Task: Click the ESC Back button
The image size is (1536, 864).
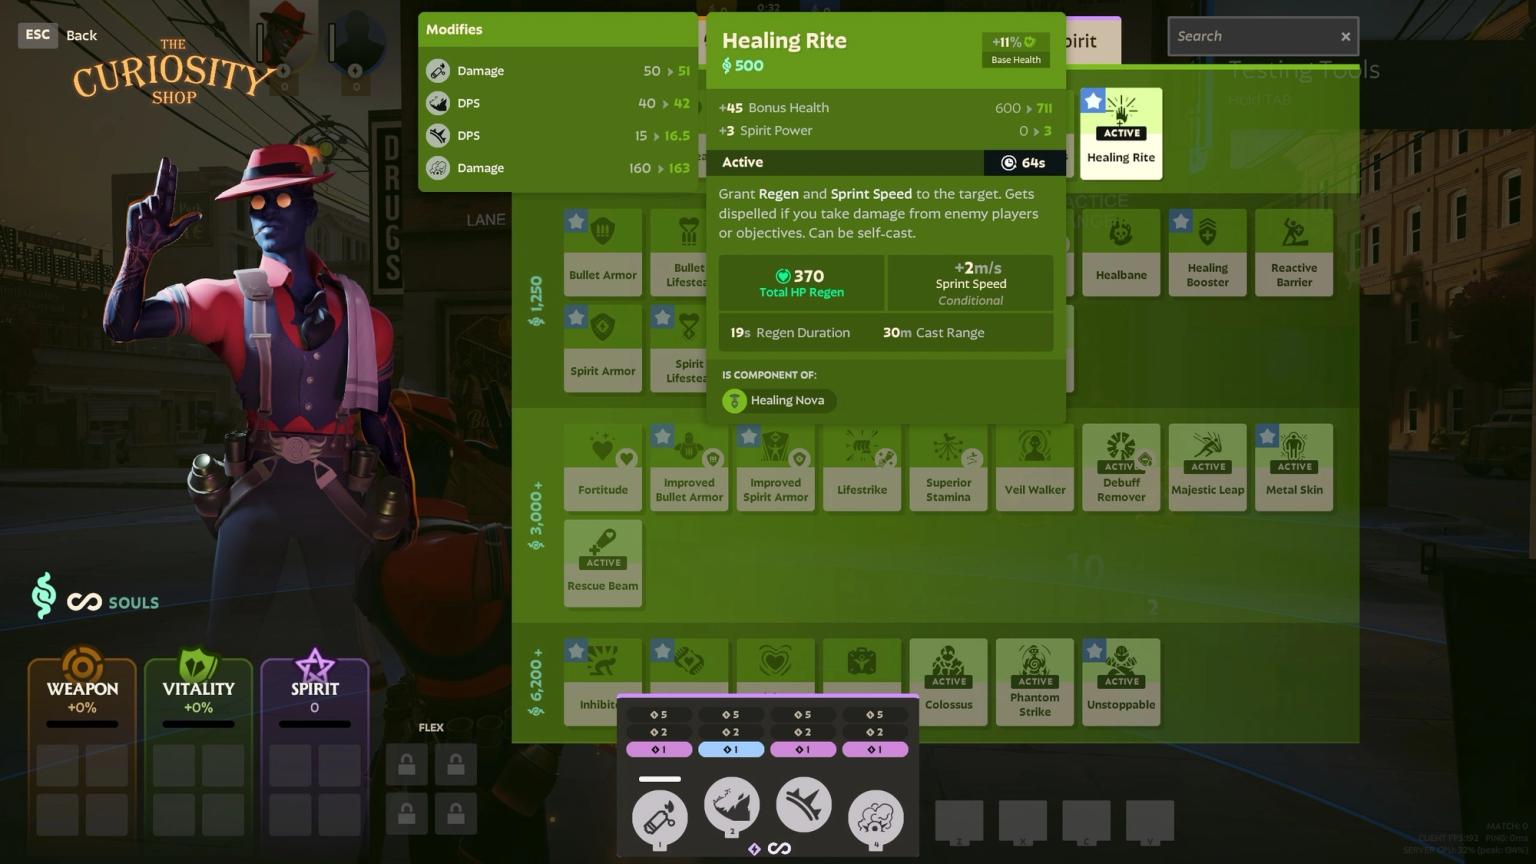Action: pyautogui.click(x=58, y=35)
